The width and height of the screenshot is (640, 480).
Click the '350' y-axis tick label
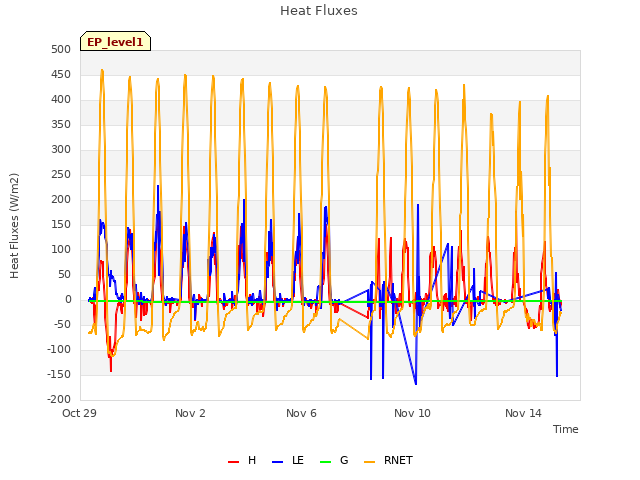click(61, 124)
